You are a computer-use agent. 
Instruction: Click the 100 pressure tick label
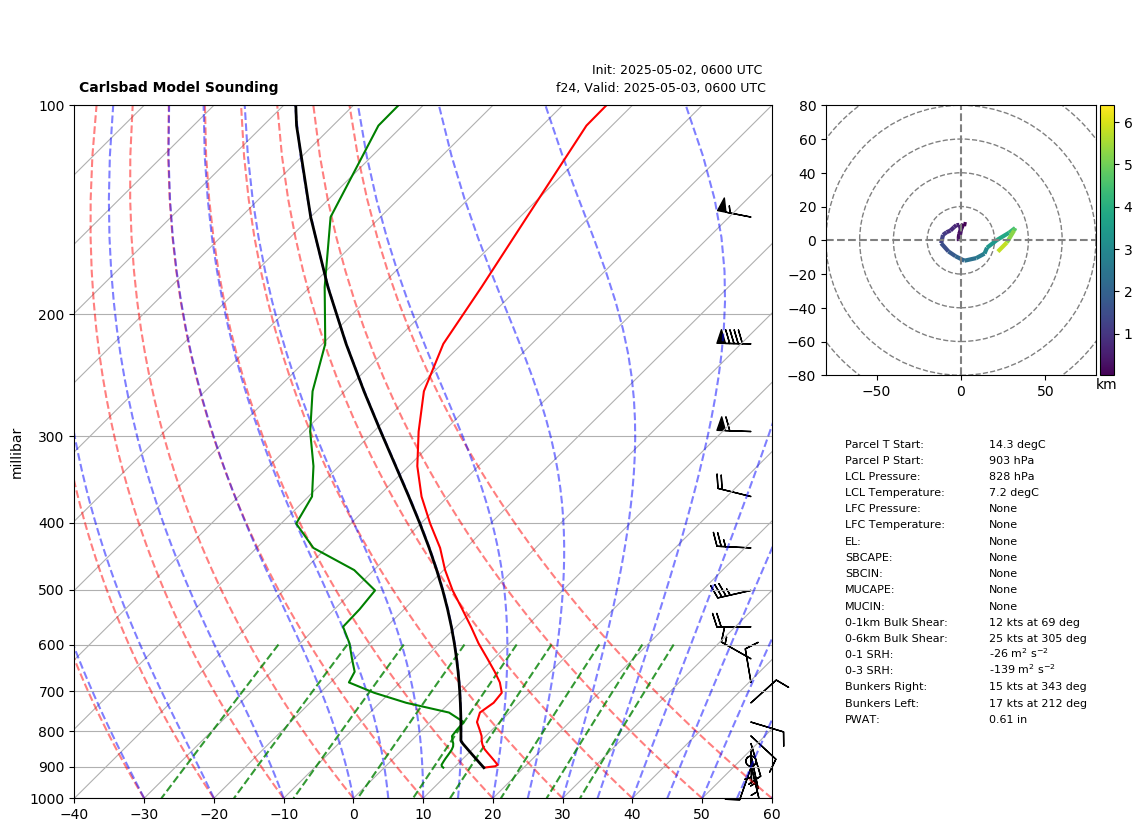pyautogui.click(x=51, y=106)
